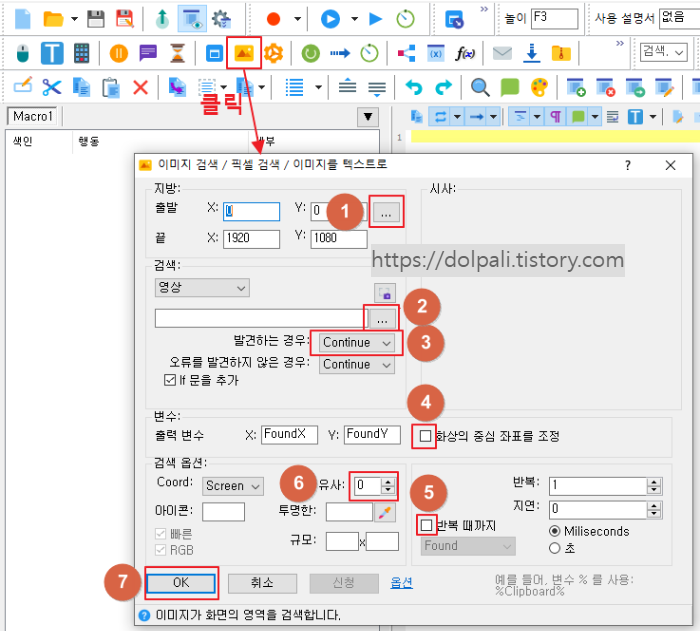Open the open-folder dropdown arrow
The image size is (700, 631).
pyautogui.click(x=75, y=19)
